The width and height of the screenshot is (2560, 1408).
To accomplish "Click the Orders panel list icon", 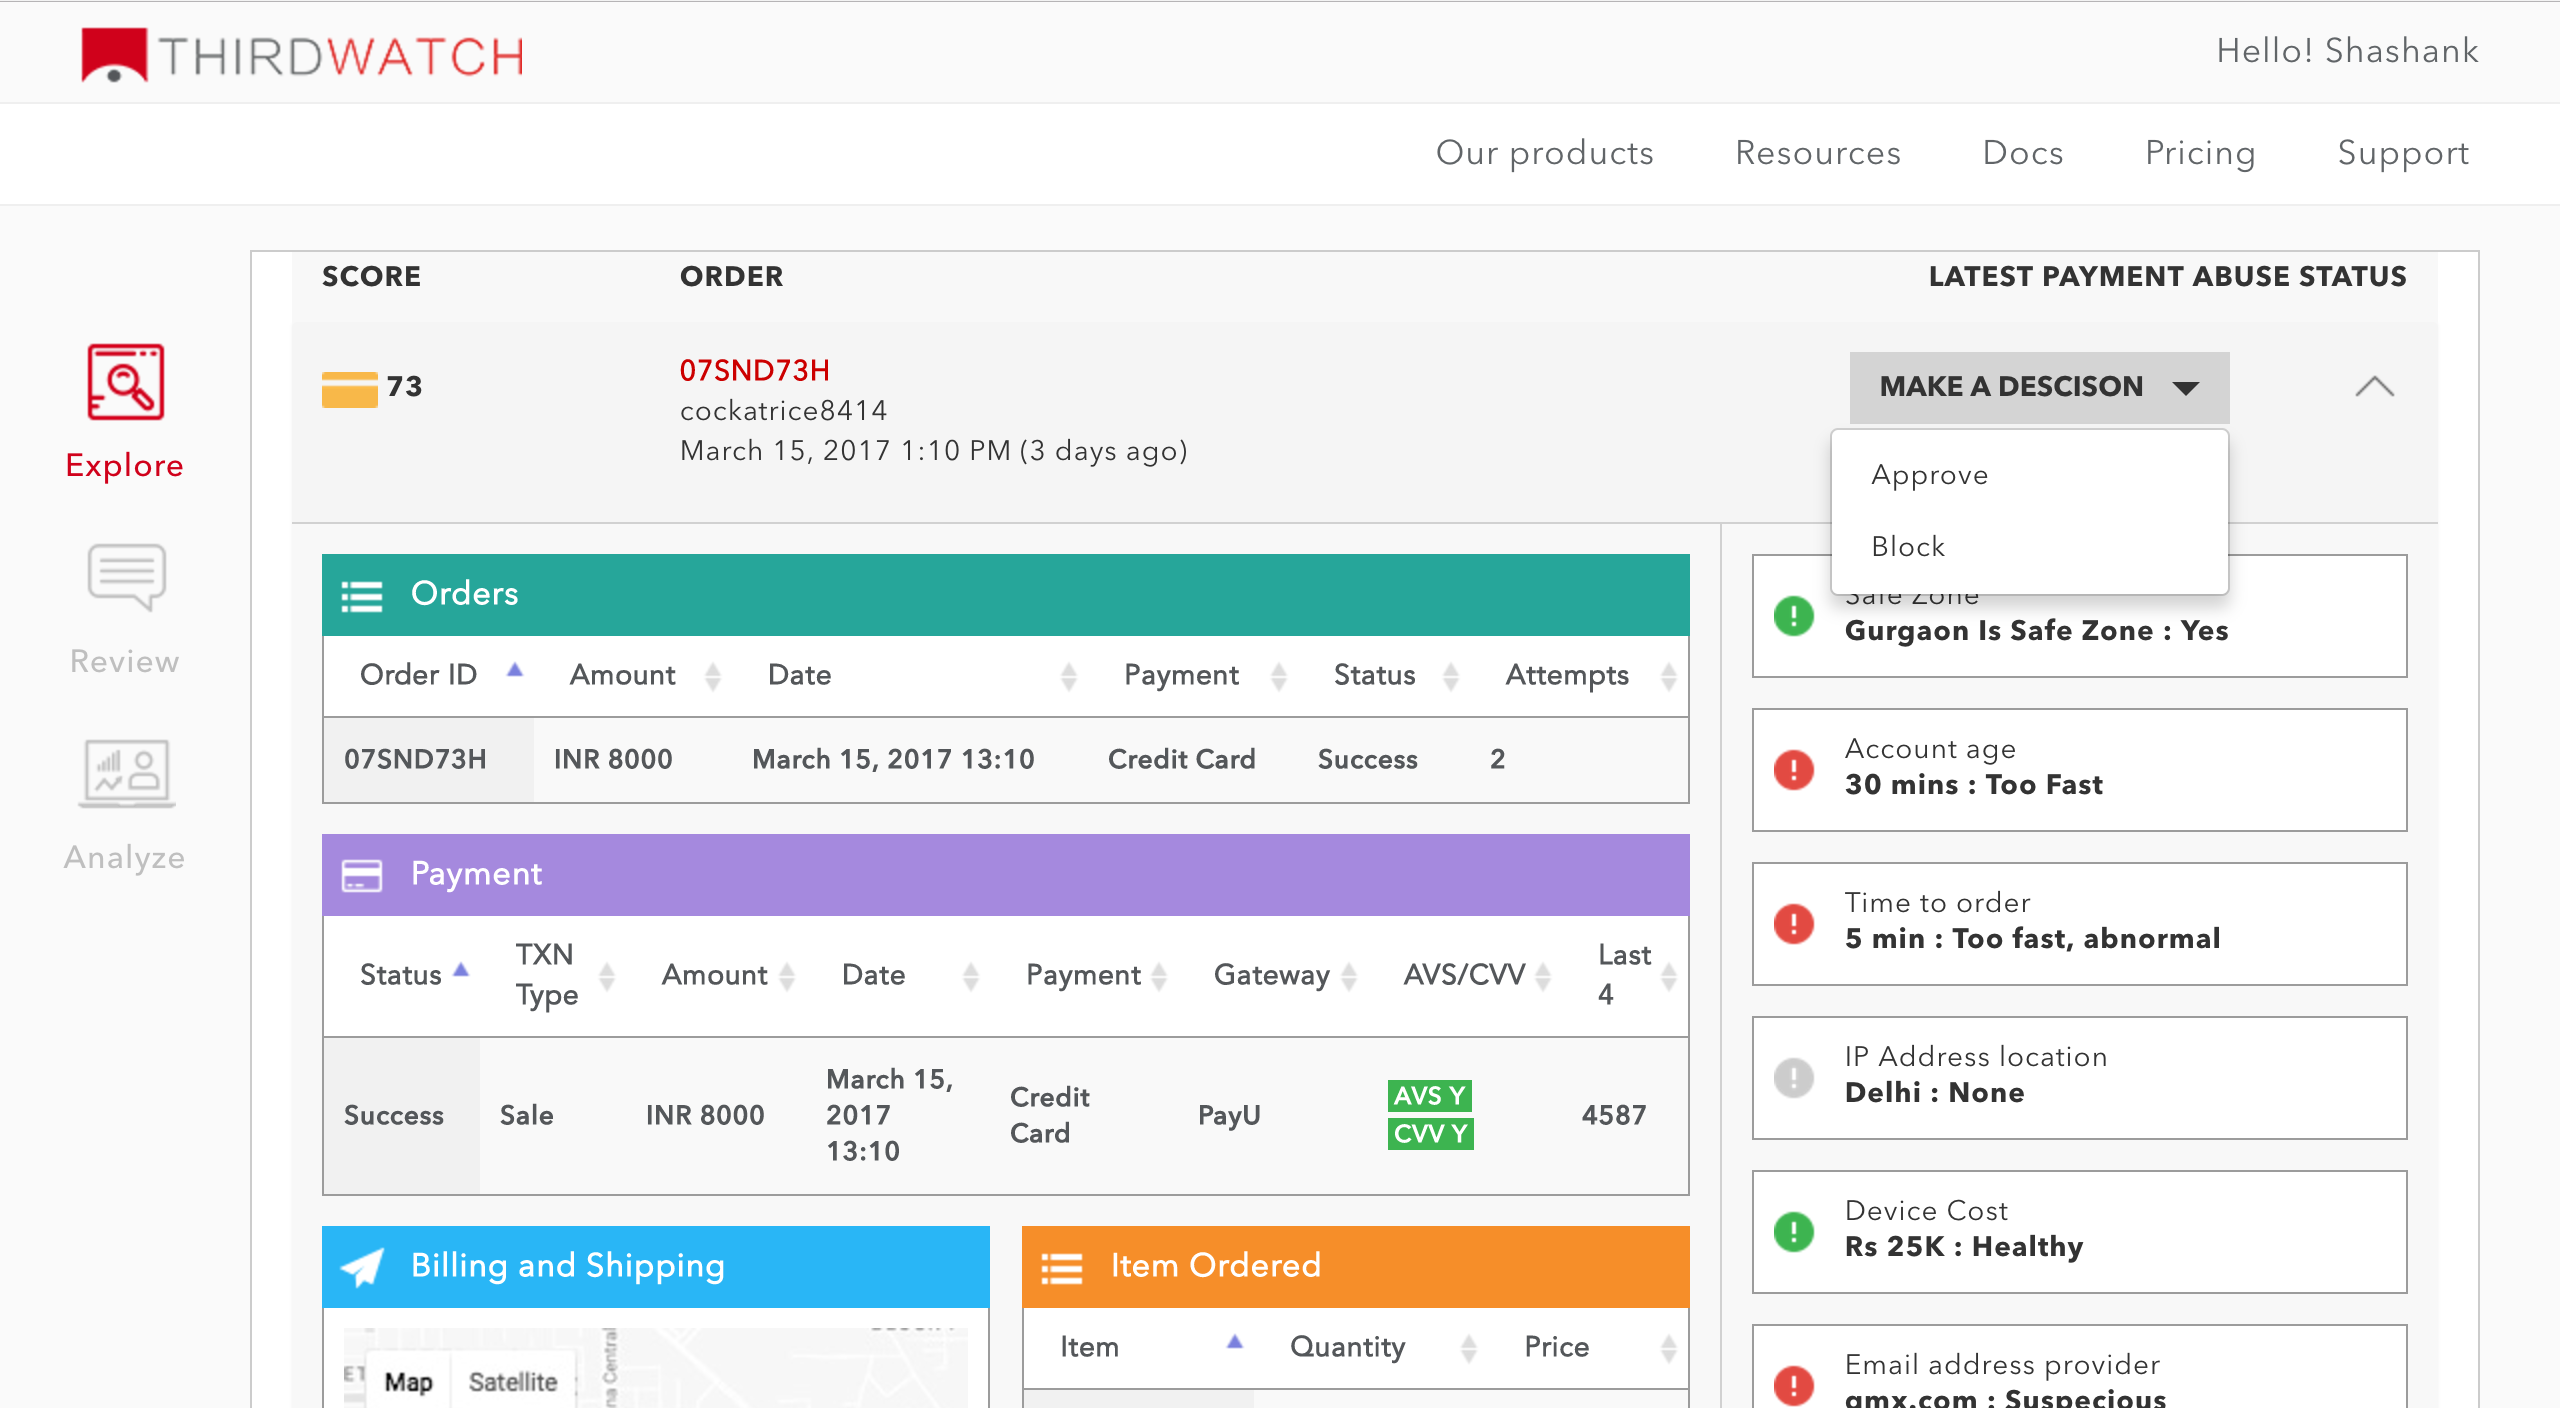I will 362,595.
